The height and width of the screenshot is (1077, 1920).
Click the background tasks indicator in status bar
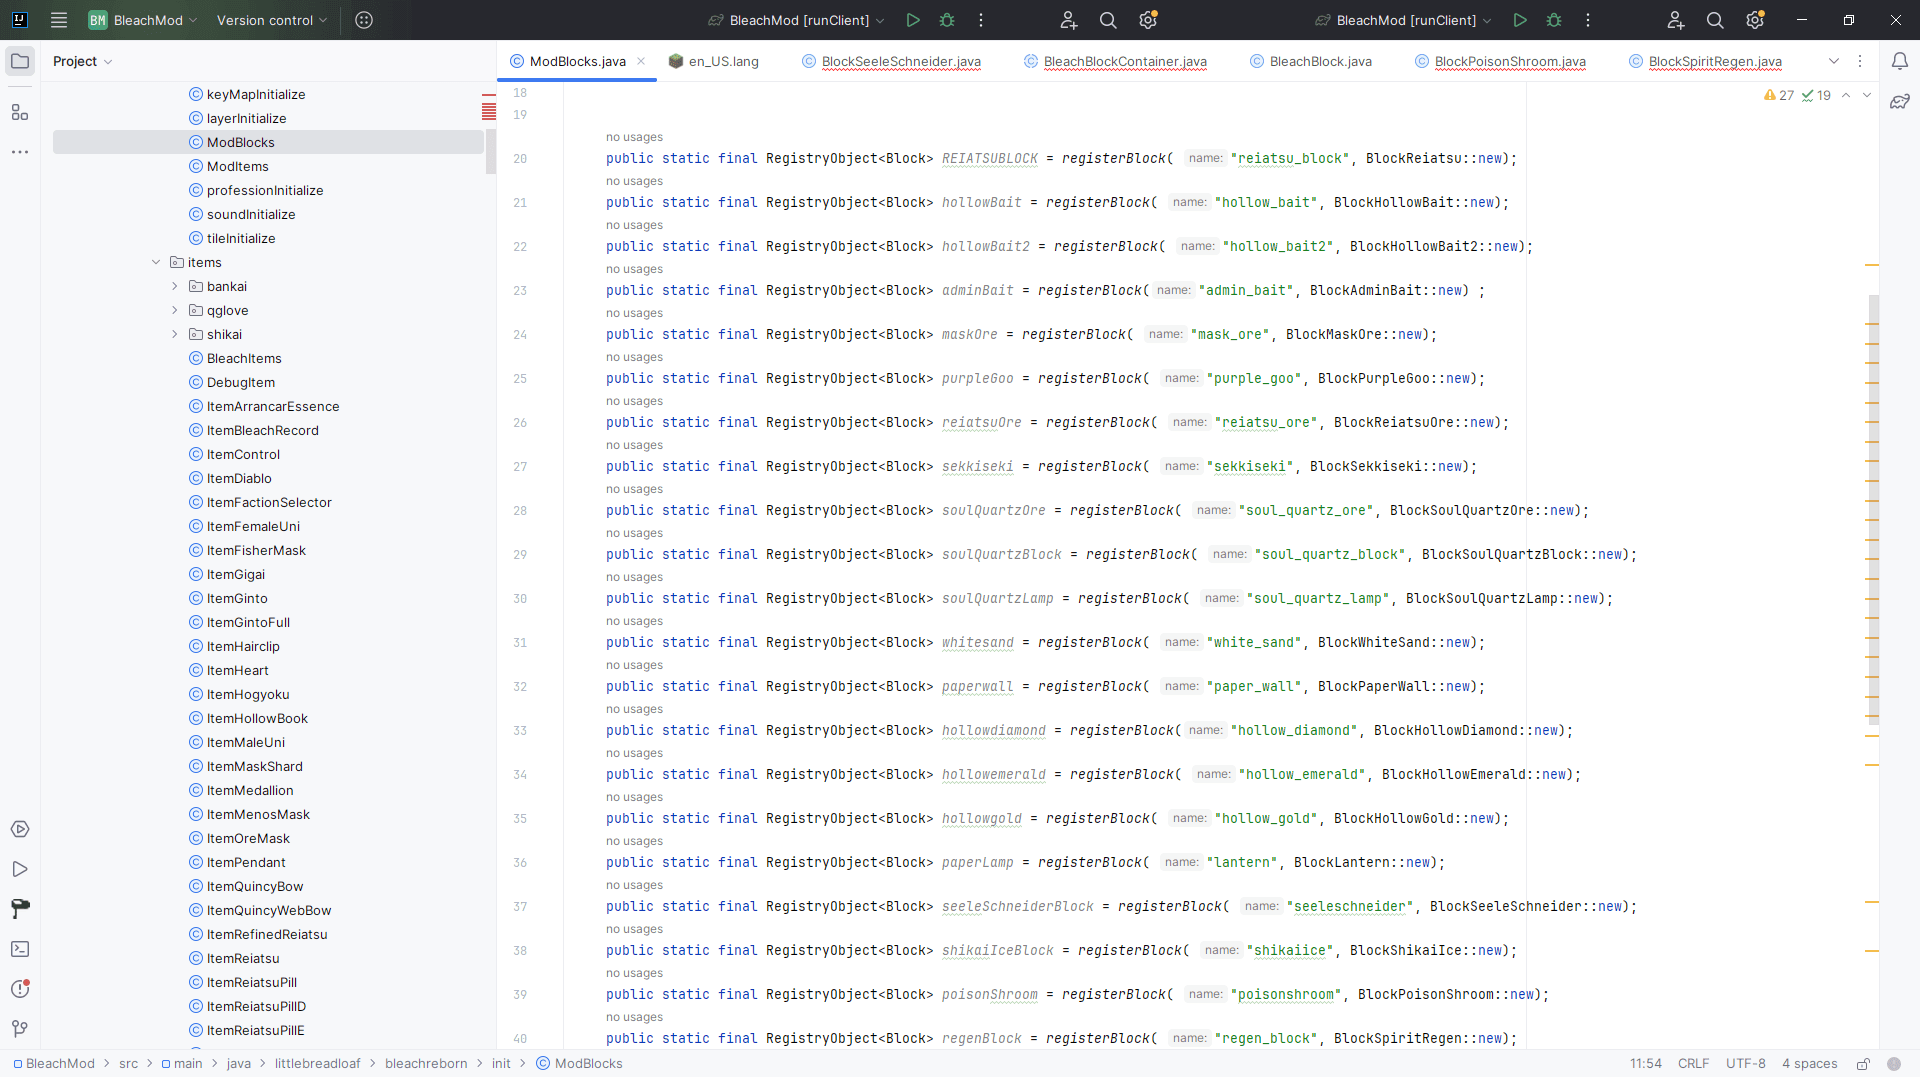coord(1893,1064)
